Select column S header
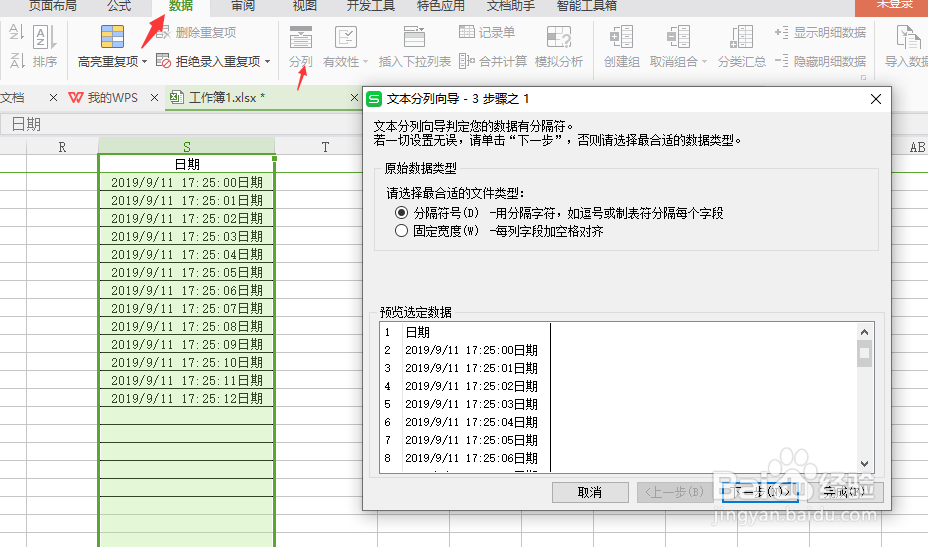928x547 pixels. coord(186,147)
